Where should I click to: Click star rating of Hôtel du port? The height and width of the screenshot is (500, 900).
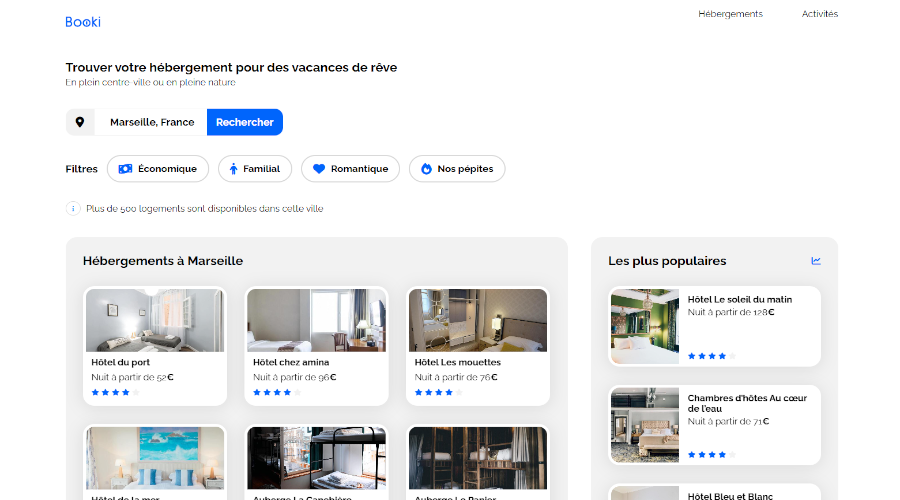click(115, 393)
